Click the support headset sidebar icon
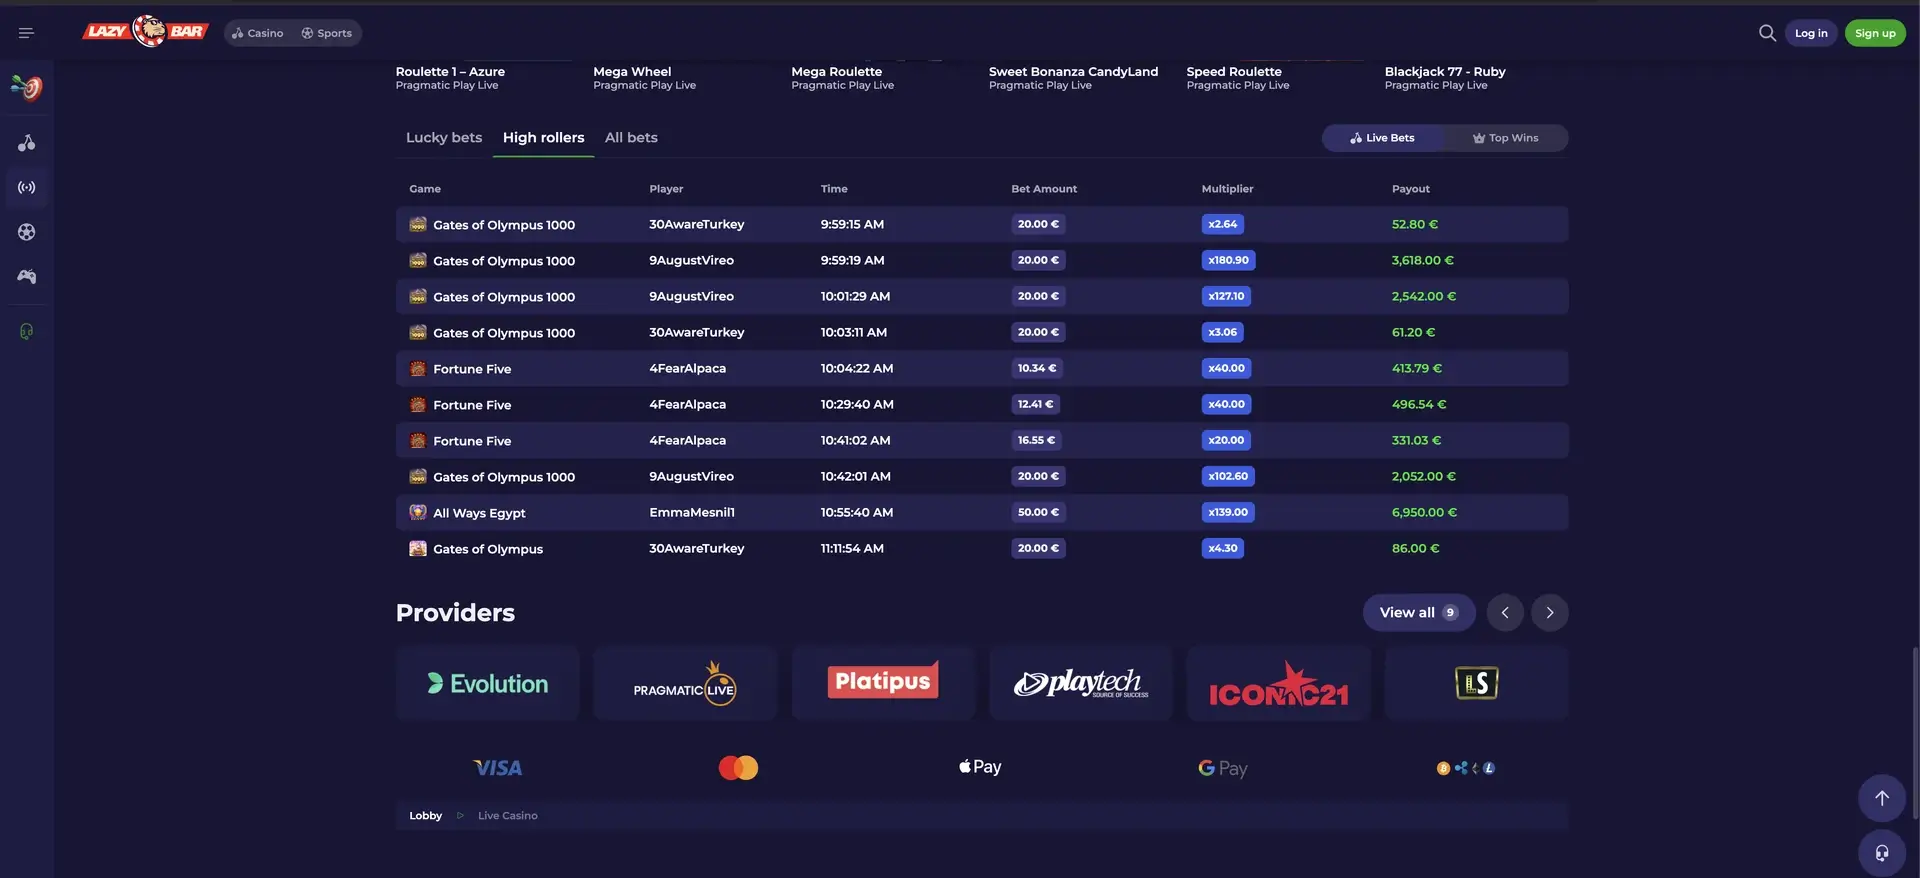Image resolution: width=1920 pixels, height=878 pixels. pyautogui.click(x=27, y=331)
